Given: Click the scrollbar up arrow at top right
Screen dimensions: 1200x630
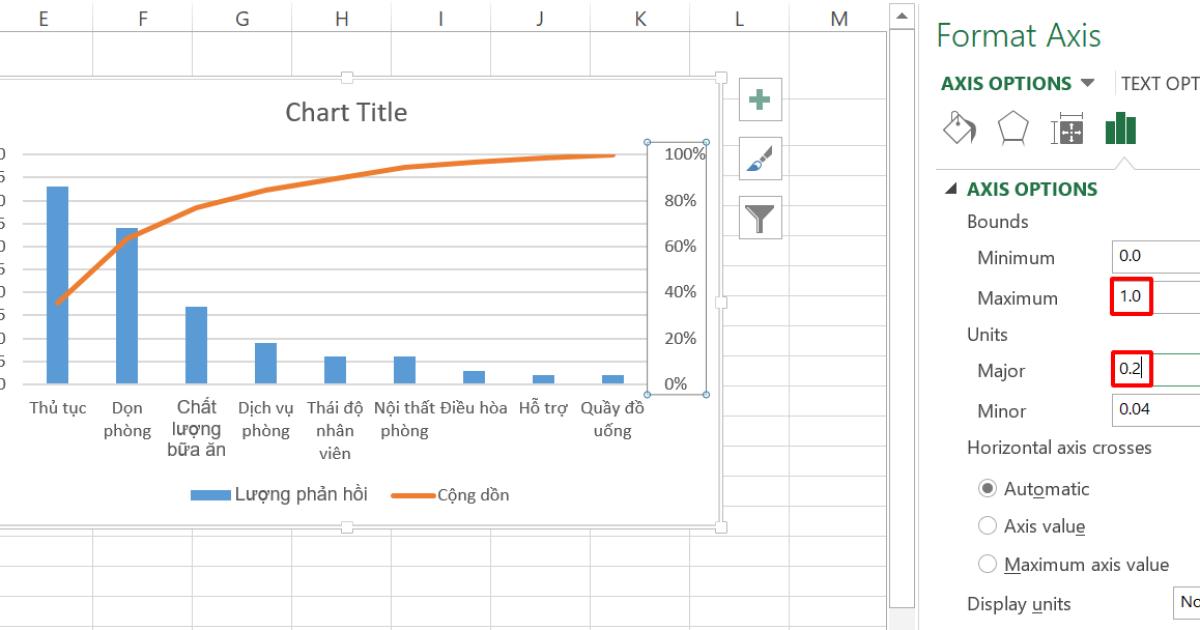Looking at the screenshot, I should pos(903,14).
